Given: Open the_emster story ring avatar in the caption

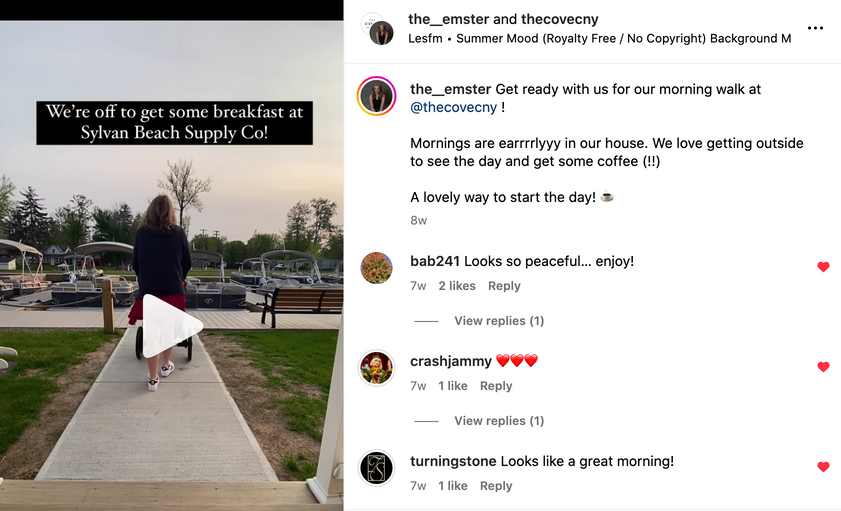Looking at the screenshot, I should tap(376, 96).
